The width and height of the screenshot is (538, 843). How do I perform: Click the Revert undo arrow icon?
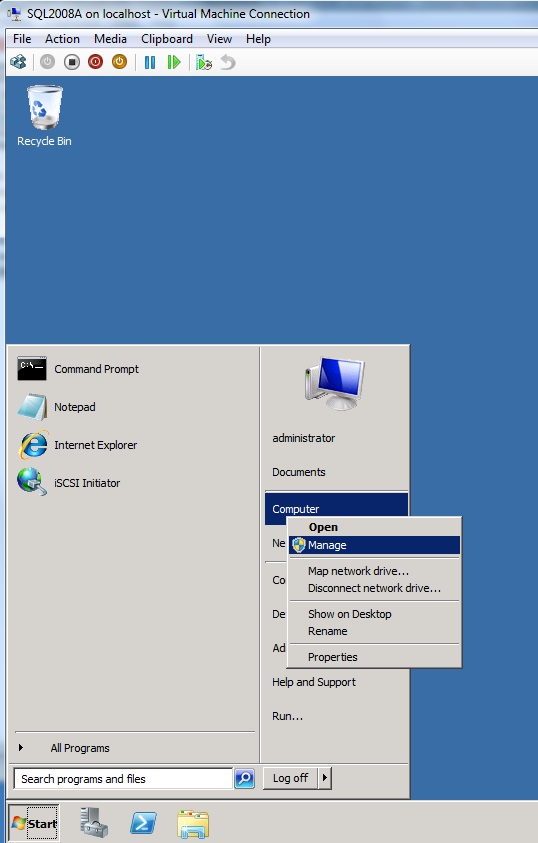coord(228,62)
